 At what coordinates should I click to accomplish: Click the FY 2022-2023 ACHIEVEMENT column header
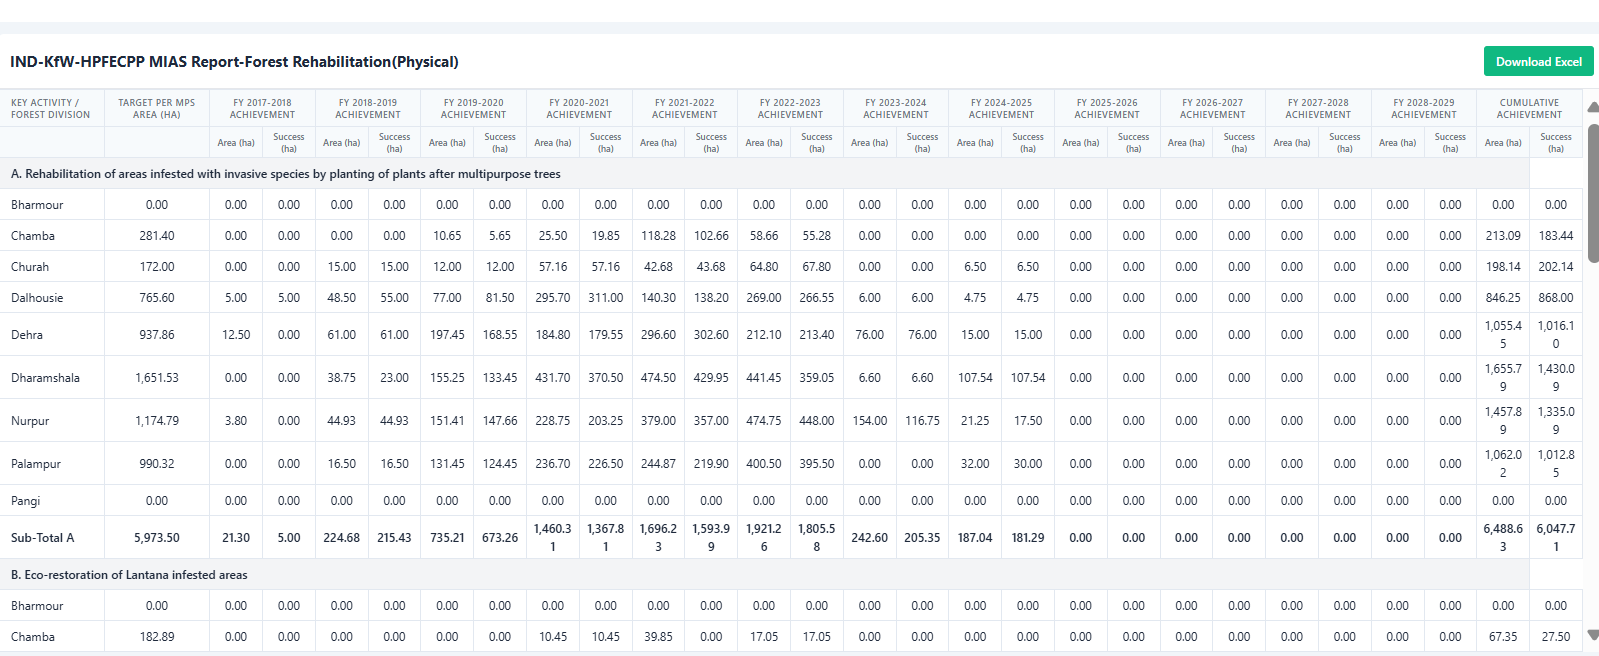click(790, 108)
